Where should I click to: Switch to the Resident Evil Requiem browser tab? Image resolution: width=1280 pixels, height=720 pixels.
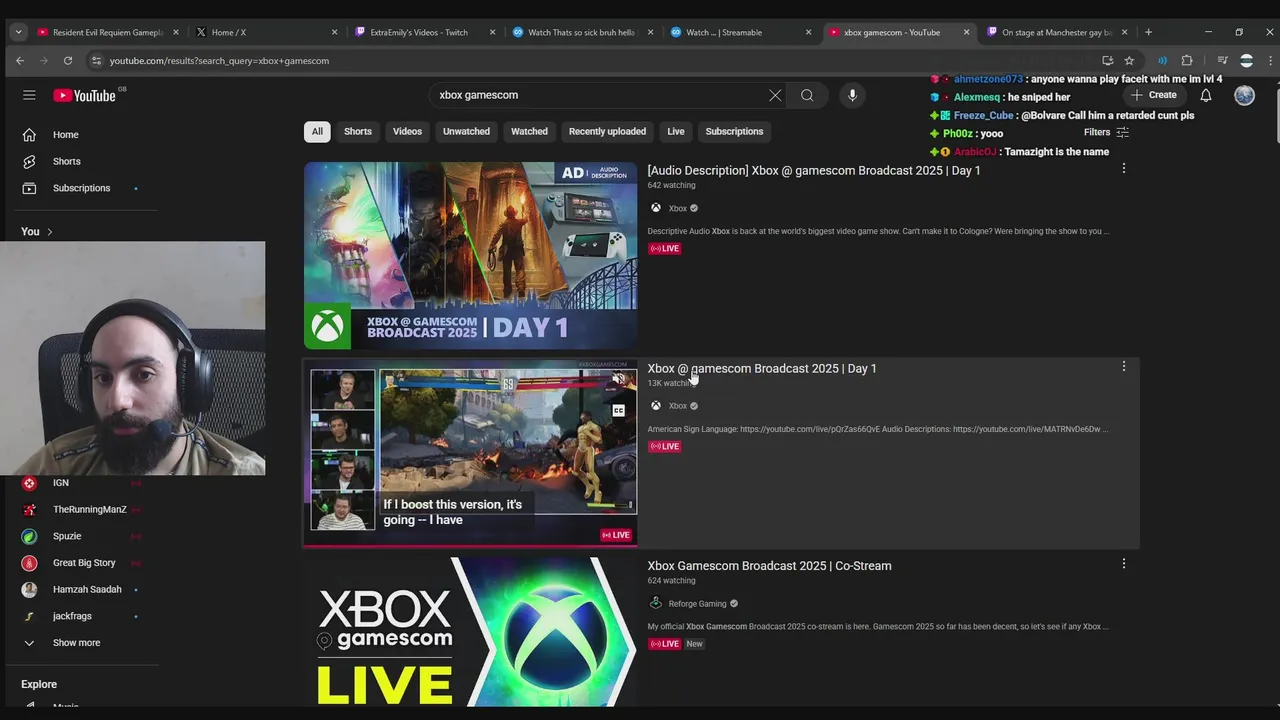(108, 32)
